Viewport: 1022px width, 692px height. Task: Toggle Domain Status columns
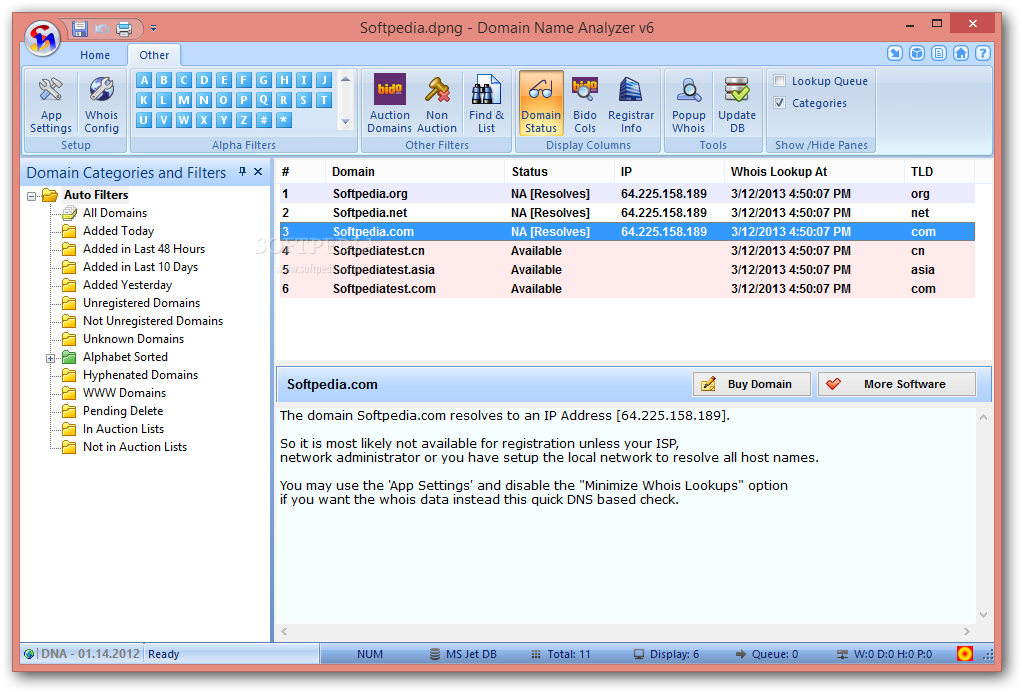tap(541, 104)
